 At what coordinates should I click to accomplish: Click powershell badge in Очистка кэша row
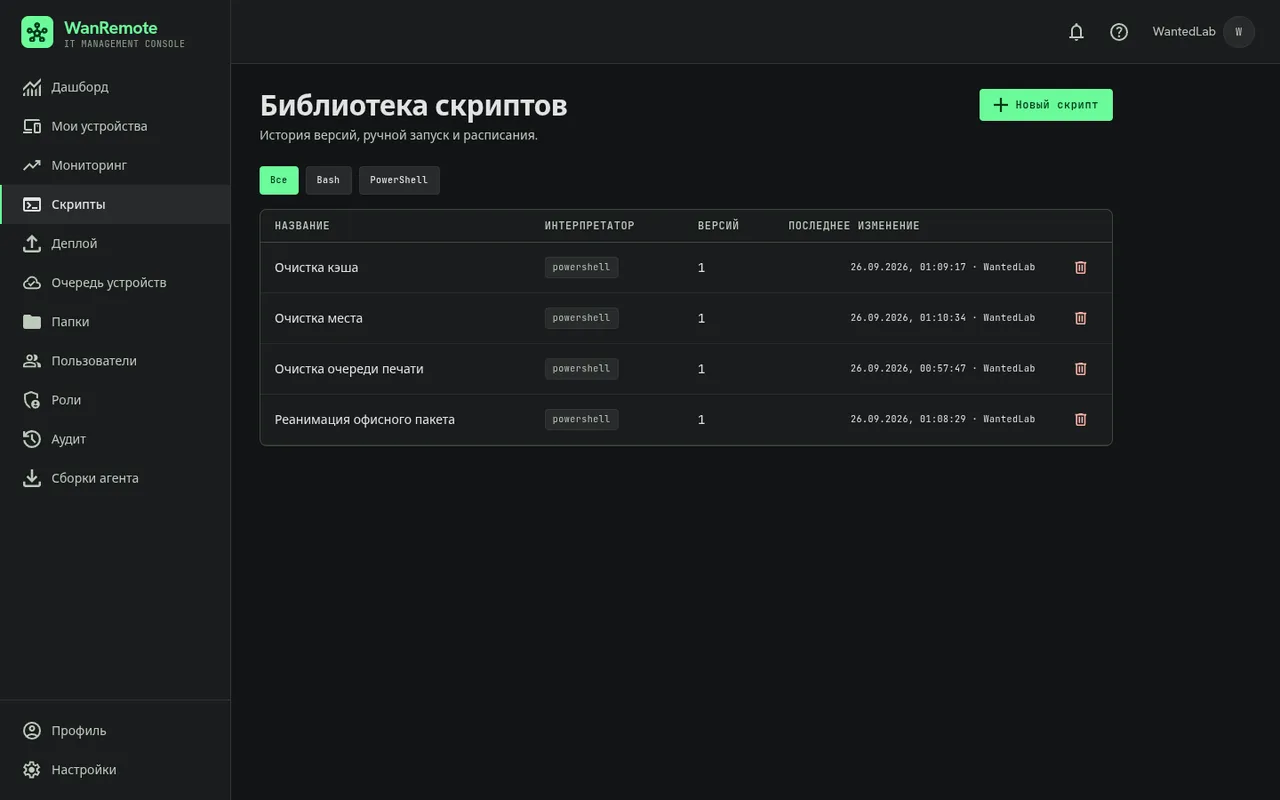582,267
